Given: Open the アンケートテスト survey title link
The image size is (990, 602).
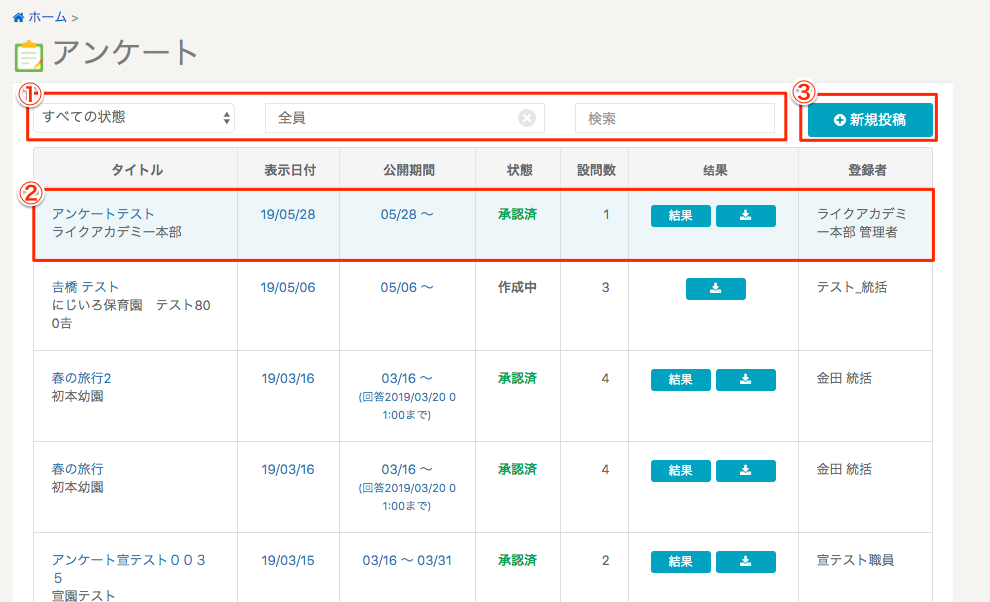Looking at the screenshot, I should click(103, 214).
